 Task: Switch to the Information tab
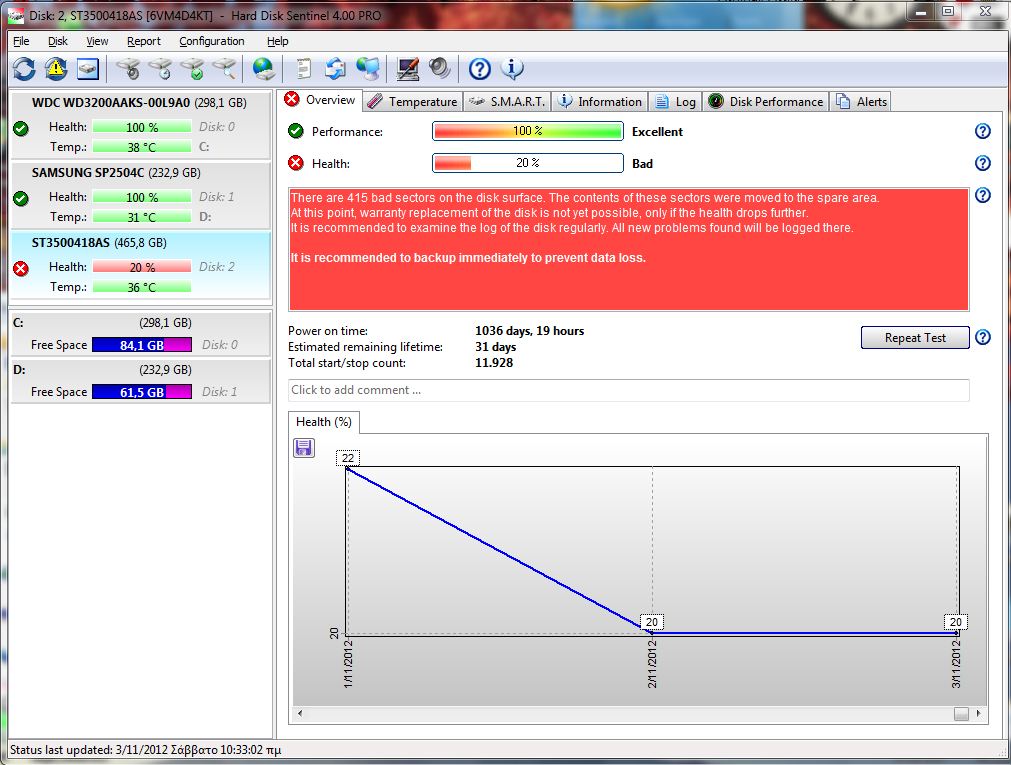[600, 101]
